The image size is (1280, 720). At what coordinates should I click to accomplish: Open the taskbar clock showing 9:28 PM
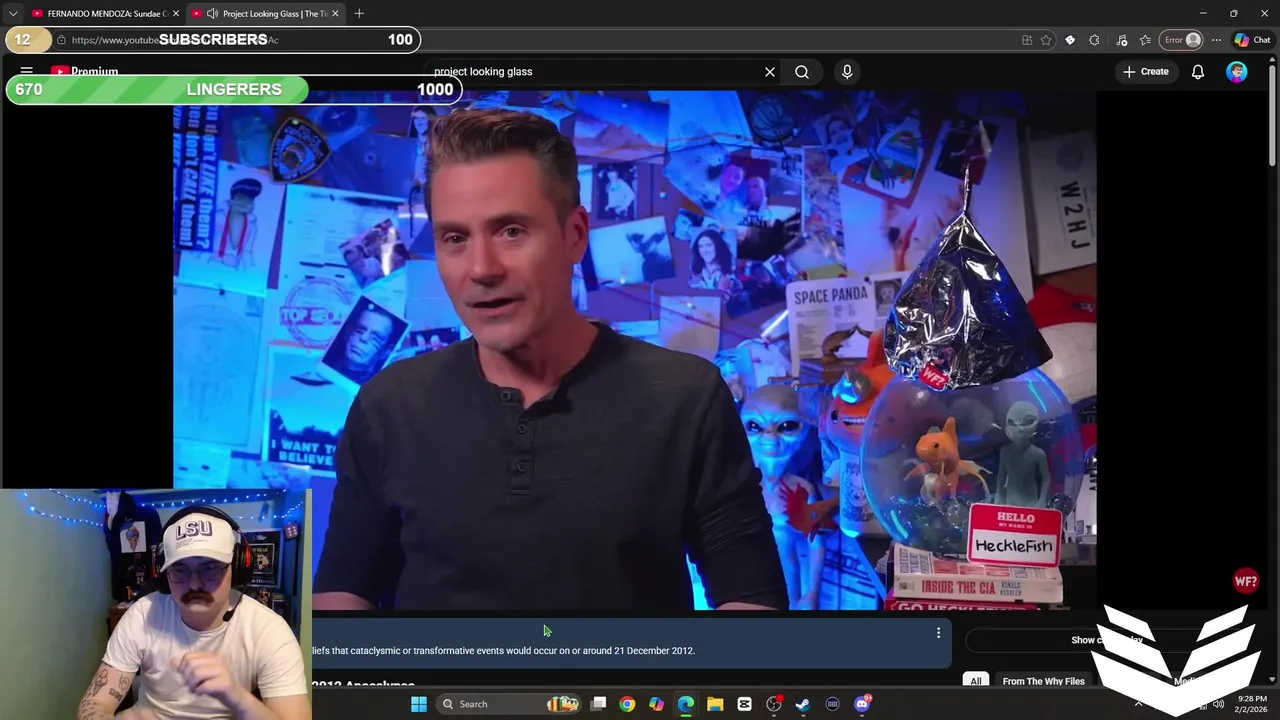point(1252,704)
